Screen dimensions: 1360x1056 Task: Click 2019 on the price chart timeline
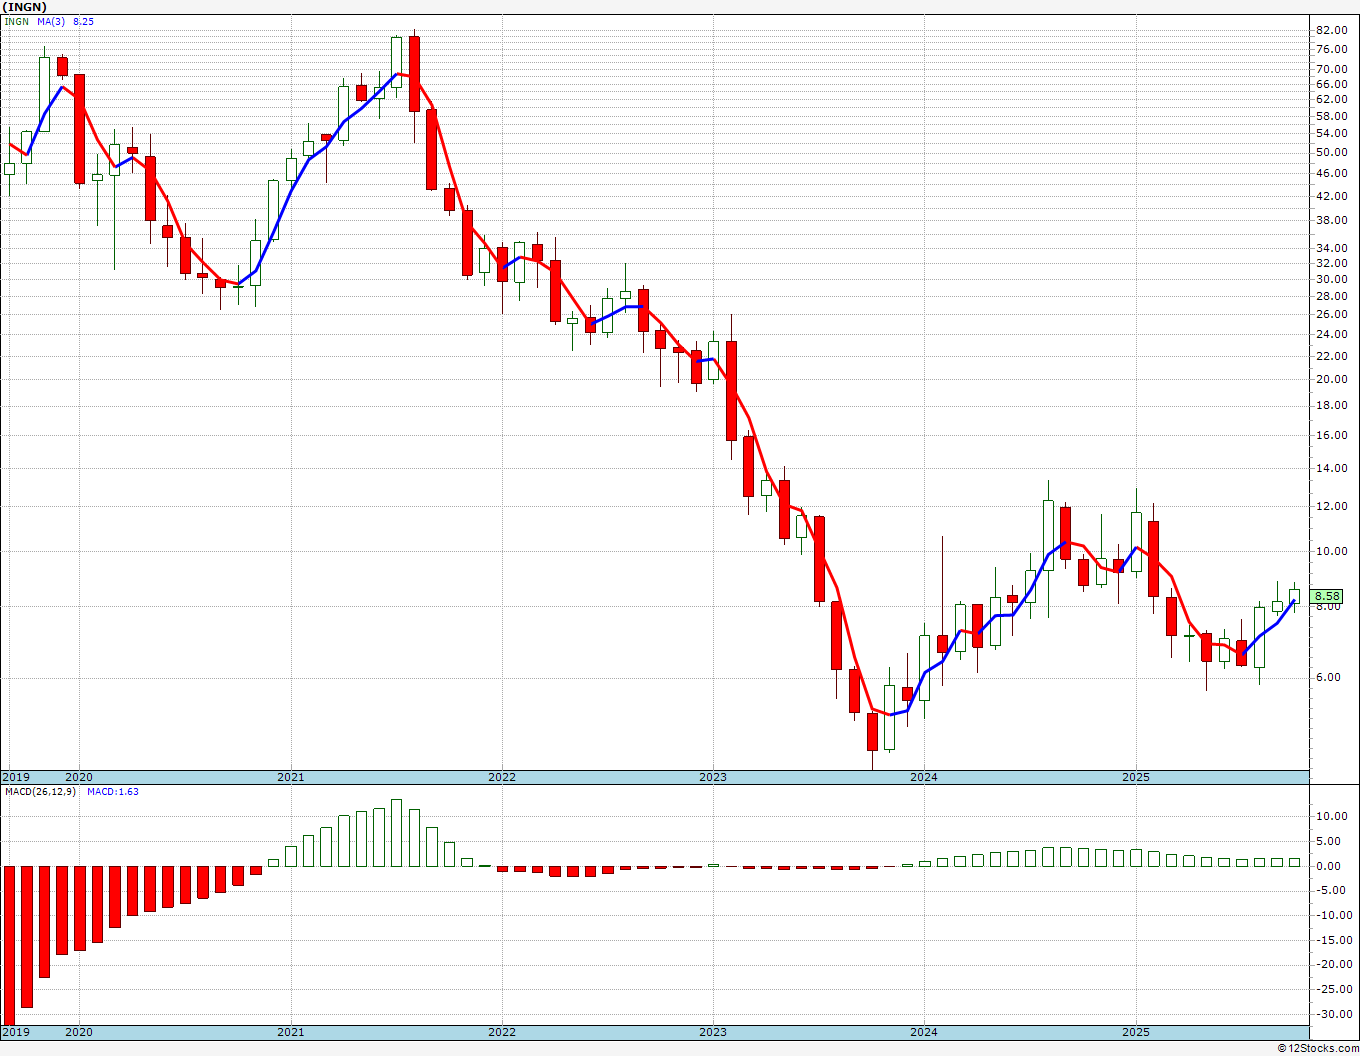tap(16, 777)
